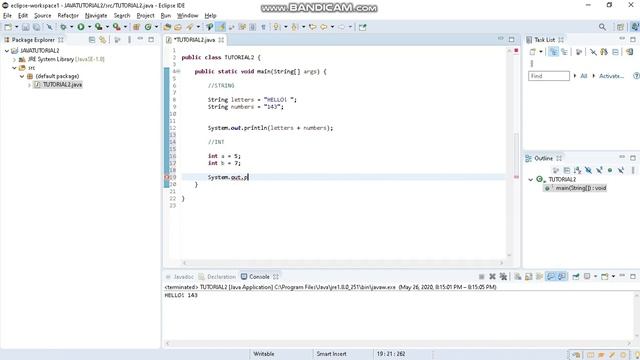Click the All link in Task List
This screenshot has width=640, height=360.
click(584, 76)
